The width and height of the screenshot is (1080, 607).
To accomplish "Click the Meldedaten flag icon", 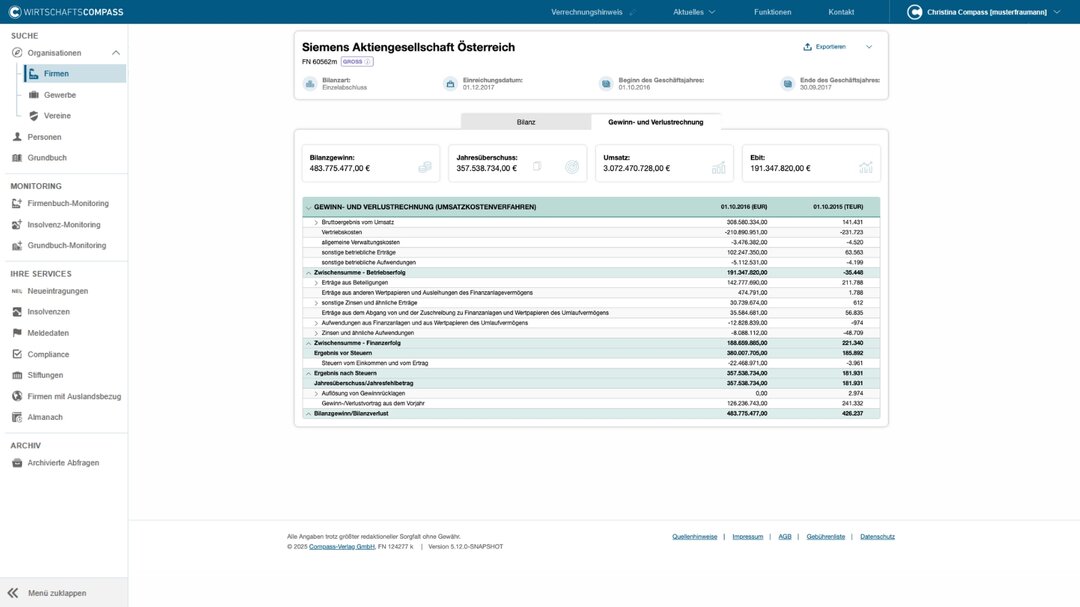I will (x=17, y=333).
